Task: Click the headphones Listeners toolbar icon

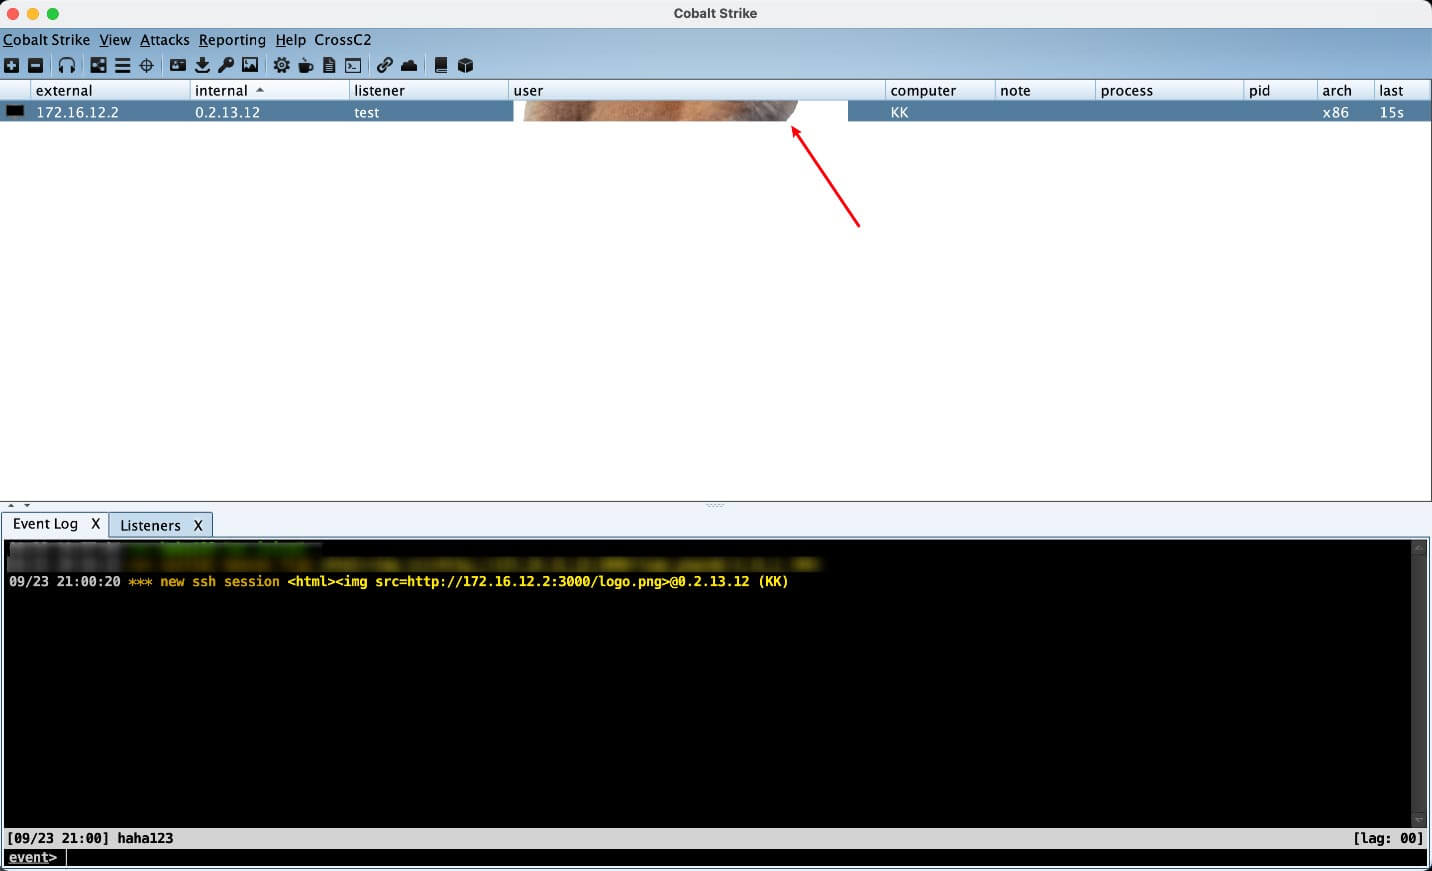Action: [67, 65]
